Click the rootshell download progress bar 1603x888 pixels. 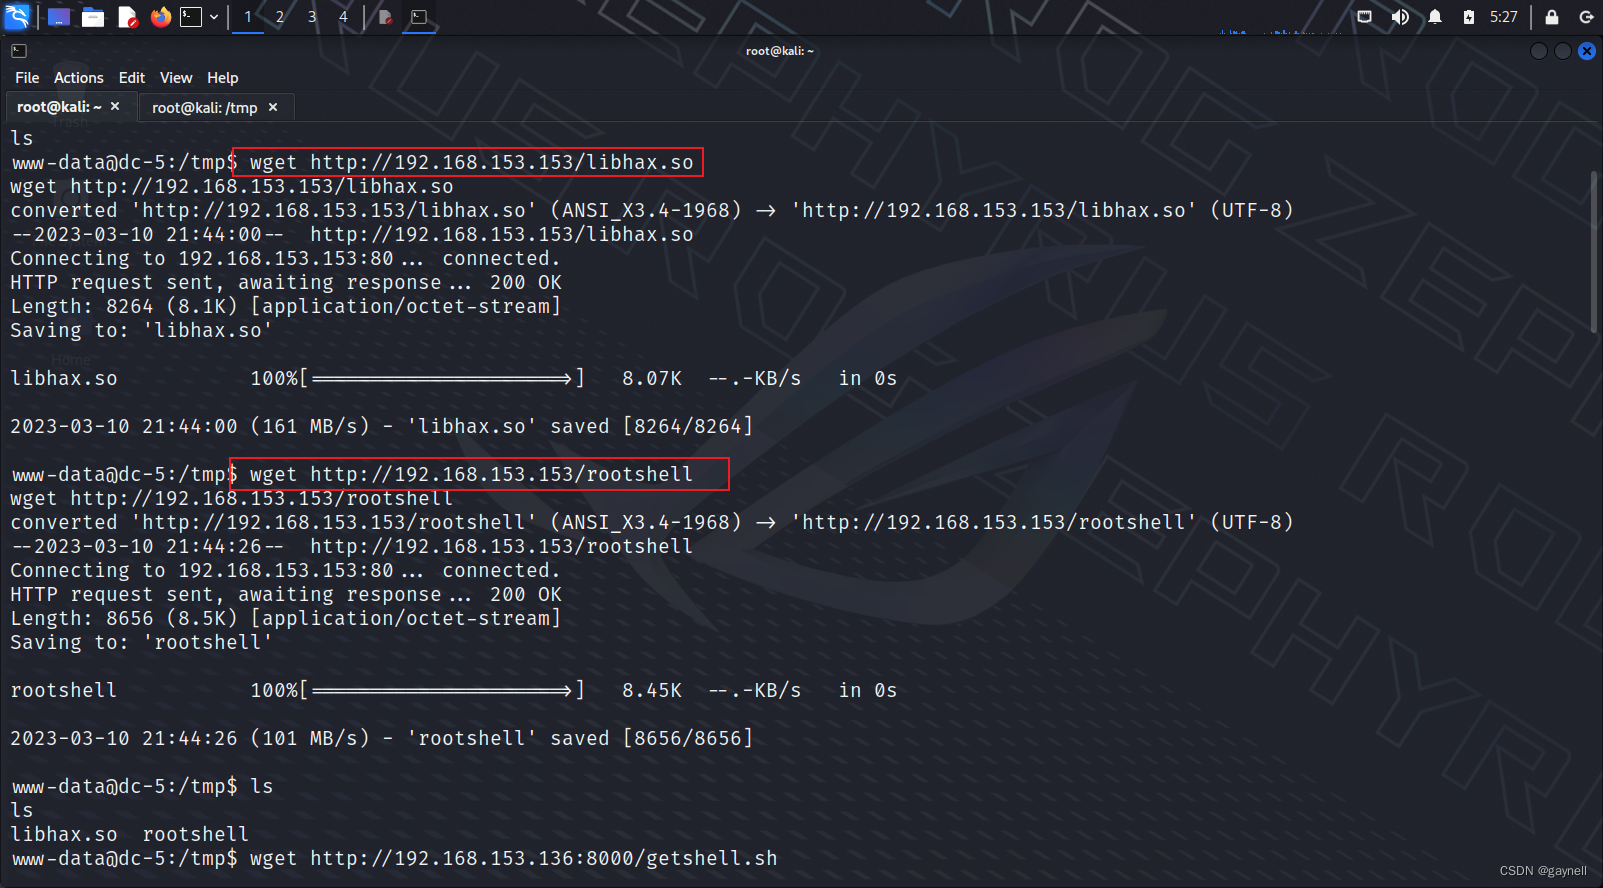(442, 691)
